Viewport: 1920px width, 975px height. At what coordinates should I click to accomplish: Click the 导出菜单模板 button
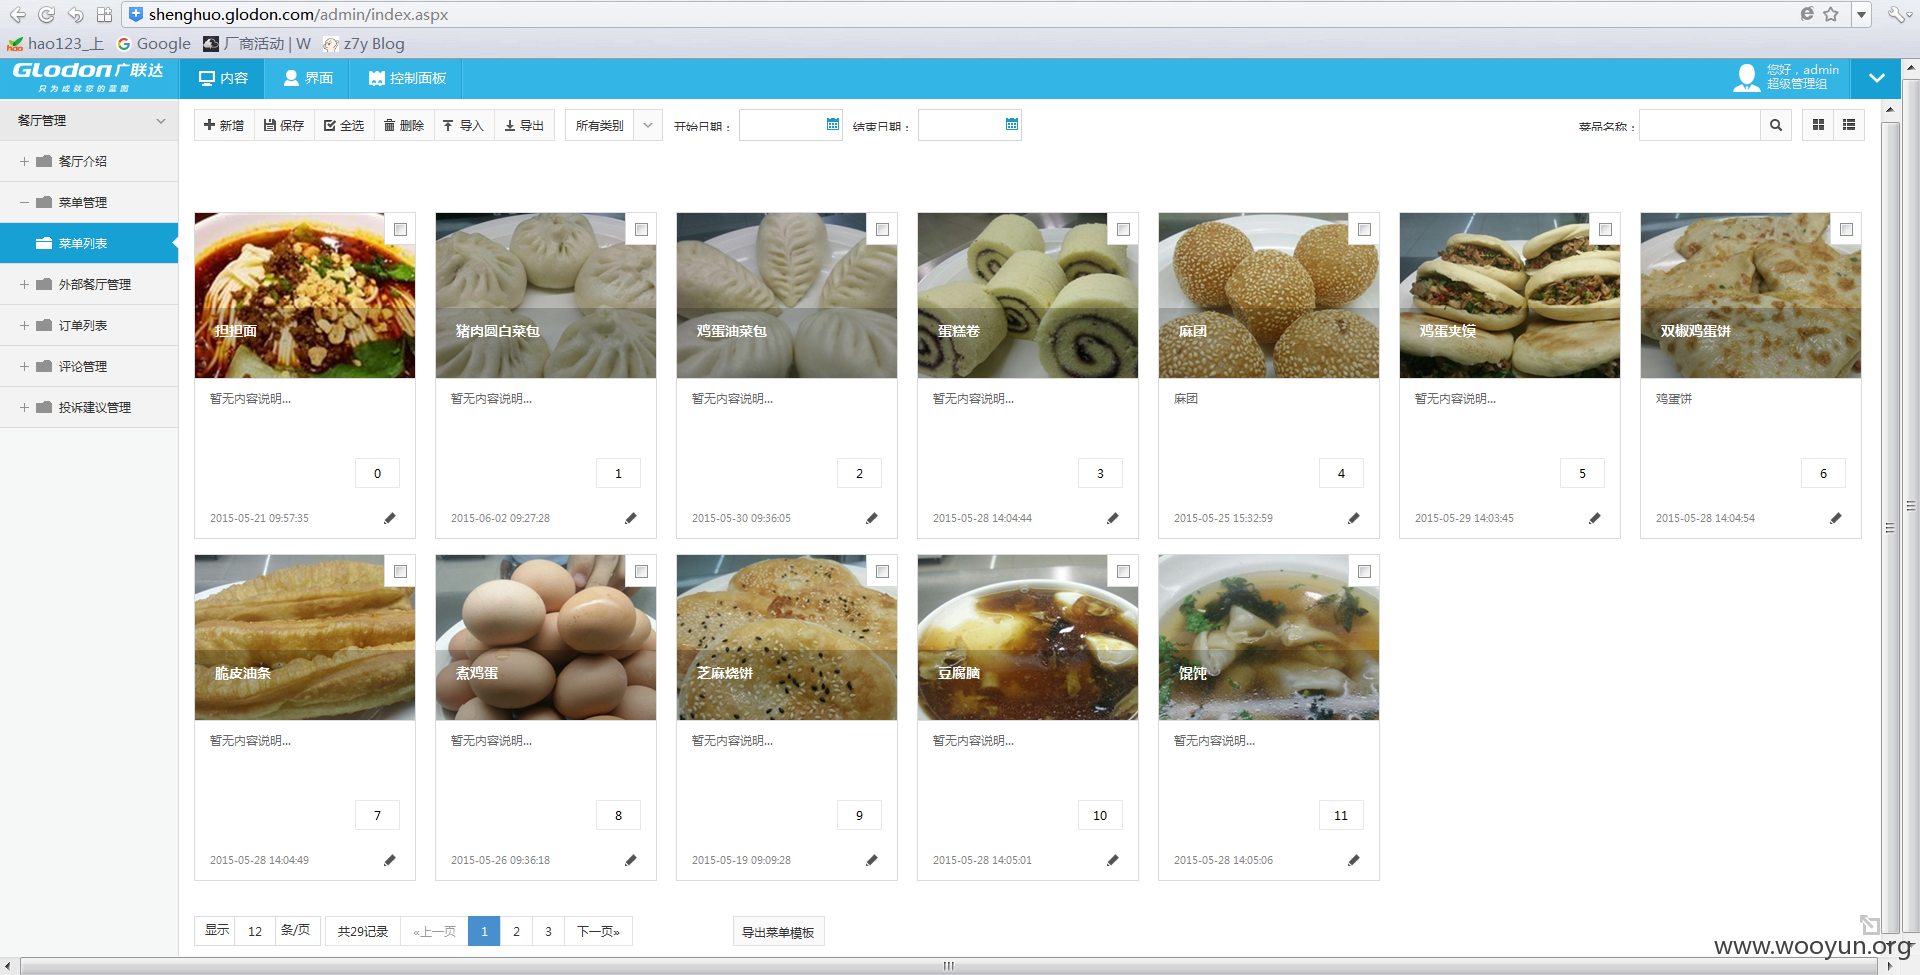click(x=778, y=932)
